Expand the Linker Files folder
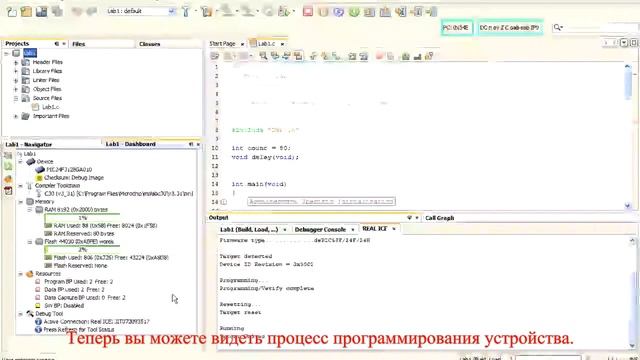Screen dimensions: 640x360 pos(16,80)
